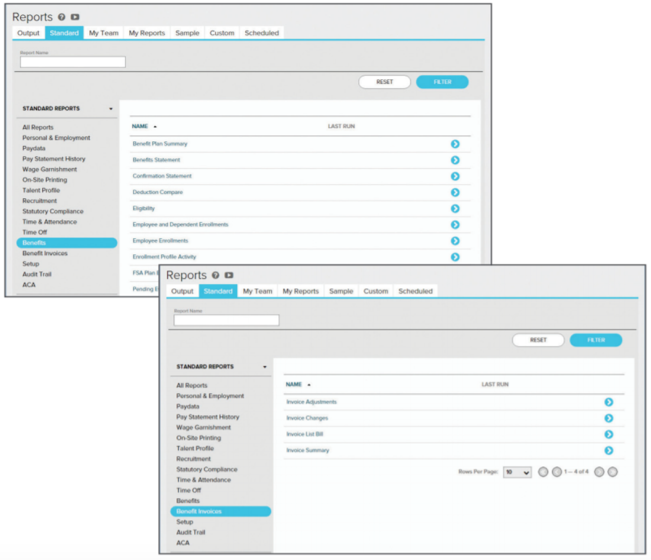Open Scheduled tab in back window
Image resolution: width=651 pixels, height=560 pixels.
pos(262,33)
